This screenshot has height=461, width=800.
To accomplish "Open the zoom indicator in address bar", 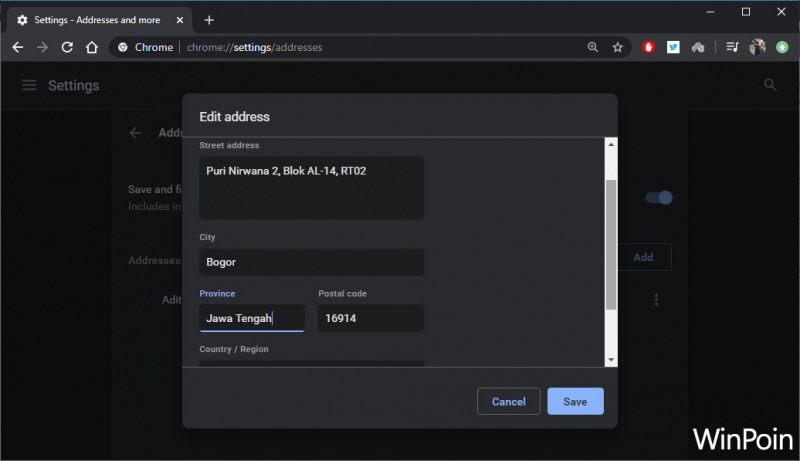I will coord(593,47).
